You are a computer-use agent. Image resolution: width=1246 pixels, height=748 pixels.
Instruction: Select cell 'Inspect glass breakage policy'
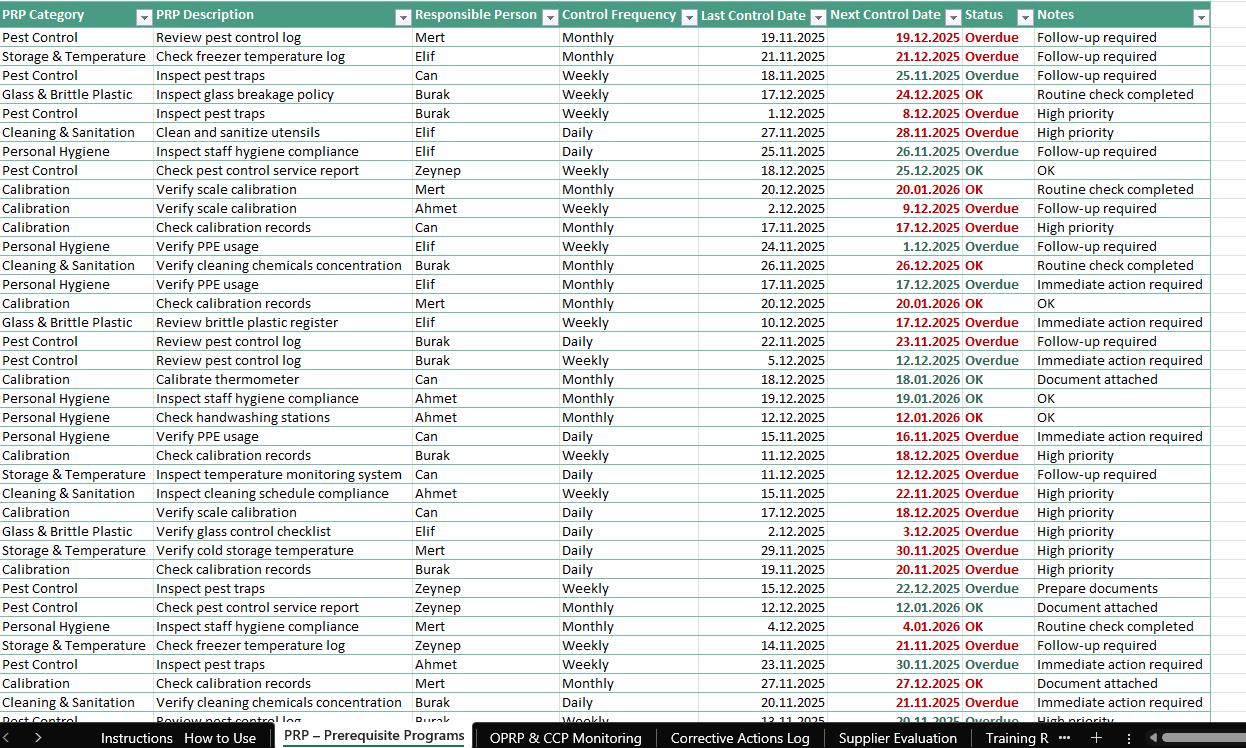283,94
